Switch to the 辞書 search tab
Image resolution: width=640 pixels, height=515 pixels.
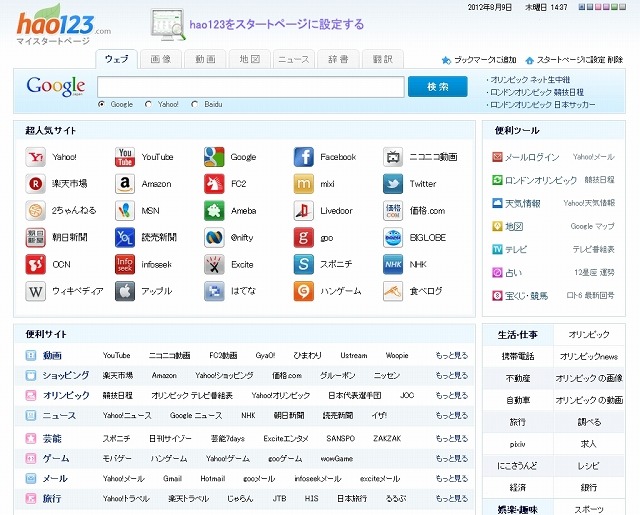tap(338, 59)
